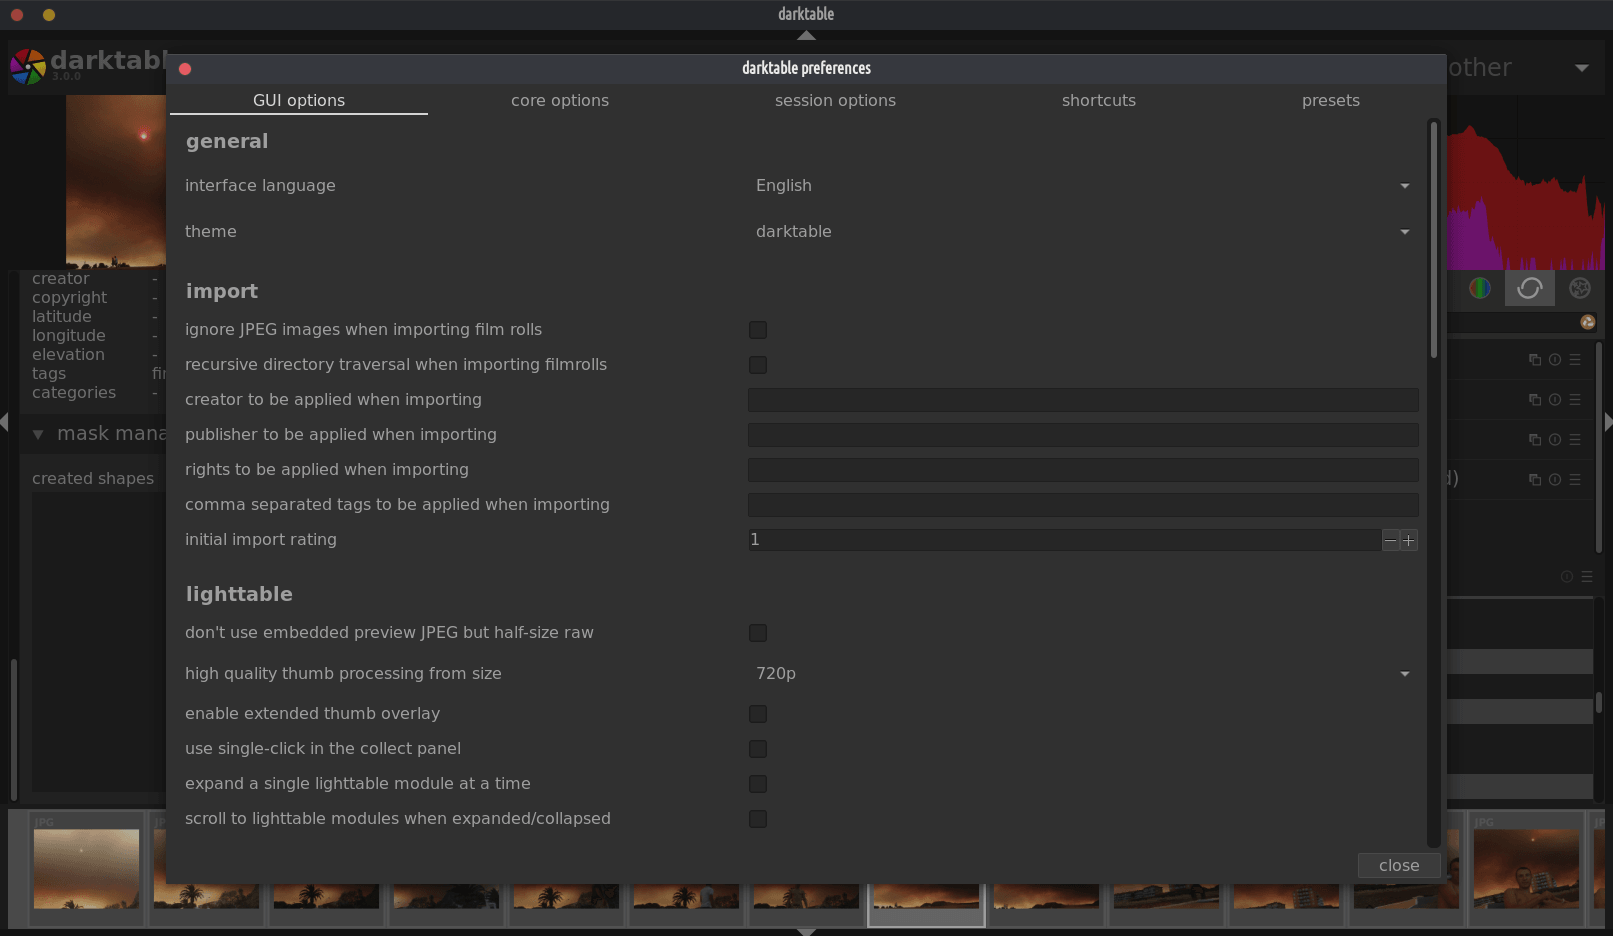Open presets menu icon in topmost module row
The height and width of the screenshot is (936, 1613).
pyautogui.click(x=1575, y=360)
